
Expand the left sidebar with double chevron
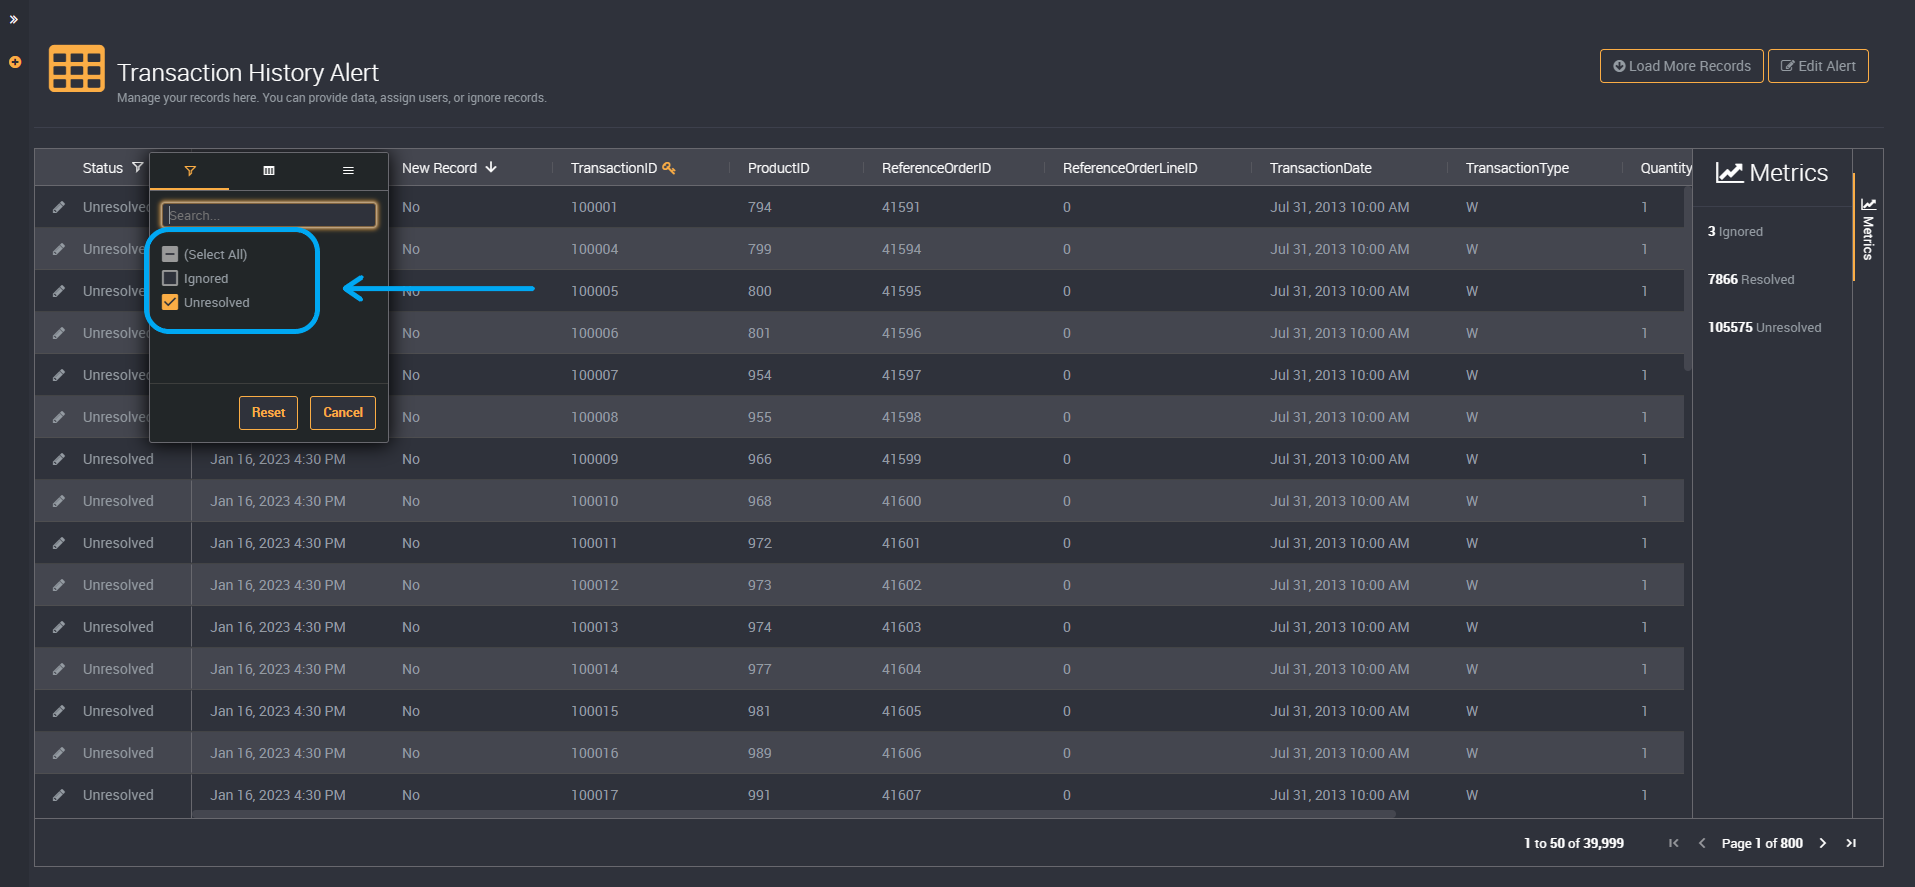point(14,19)
